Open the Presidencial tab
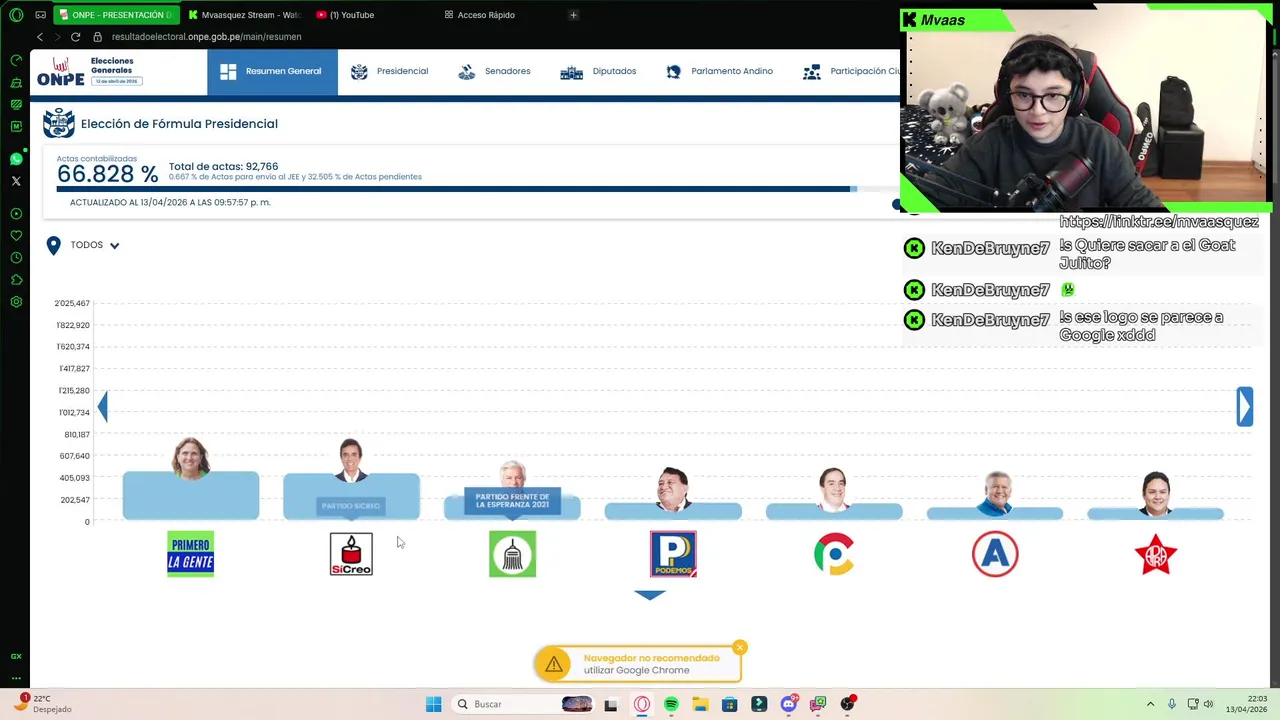The height and width of the screenshot is (720, 1280). (389, 71)
